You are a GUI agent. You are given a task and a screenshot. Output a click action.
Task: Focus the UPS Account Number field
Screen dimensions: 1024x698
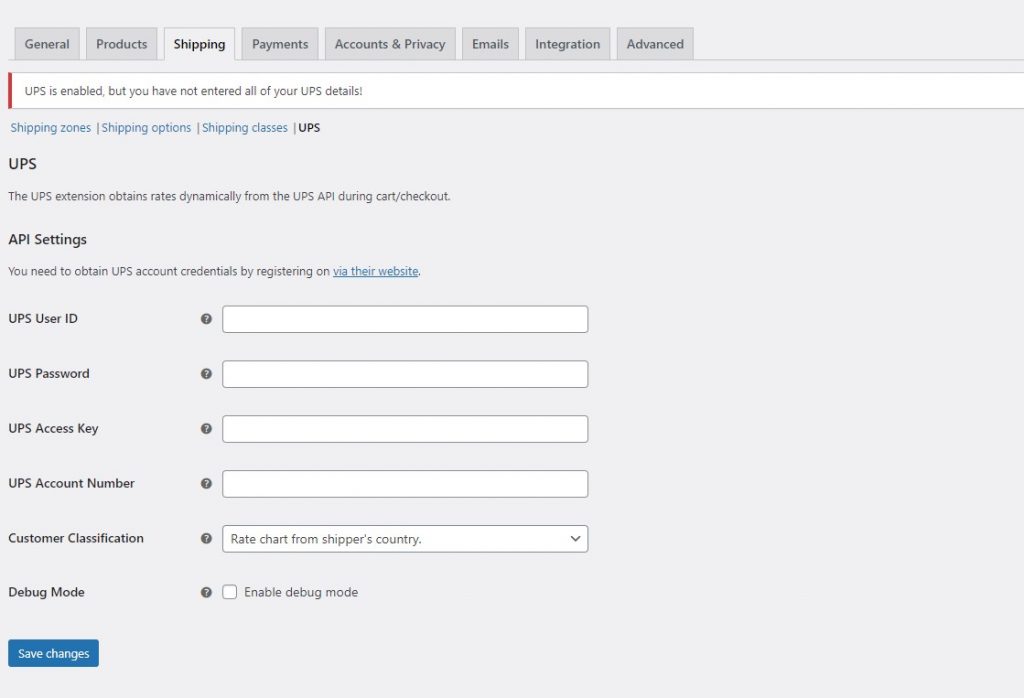405,484
